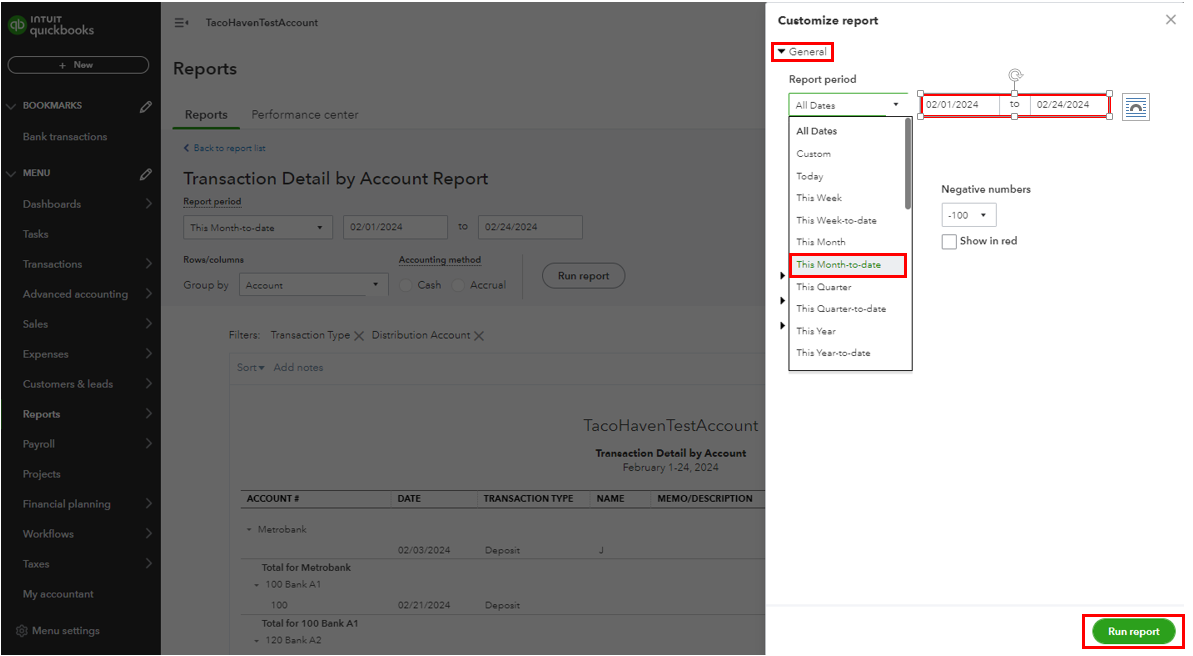Click the pencil edit icon beside BOOKMARKS
This screenshot has height=656, width=1193.
click(x=146, y=107)
